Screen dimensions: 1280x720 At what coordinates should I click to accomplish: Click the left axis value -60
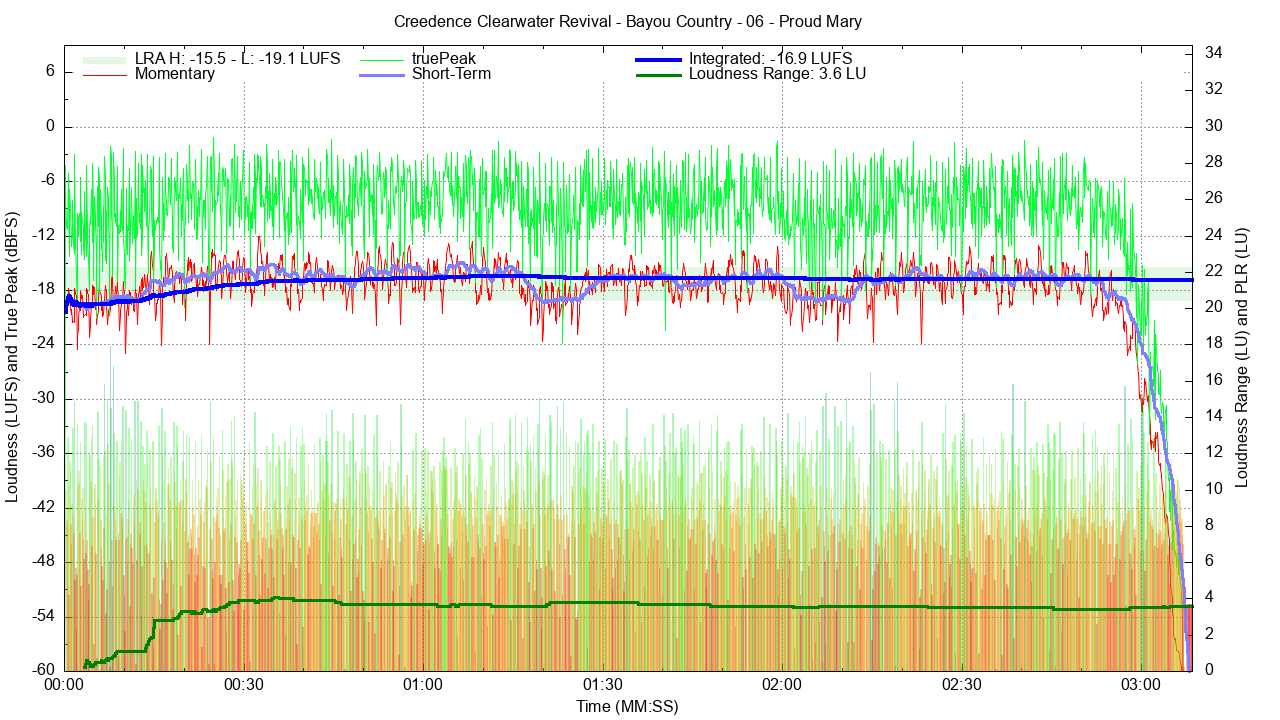pyautogui.click(x=45, y=670)
